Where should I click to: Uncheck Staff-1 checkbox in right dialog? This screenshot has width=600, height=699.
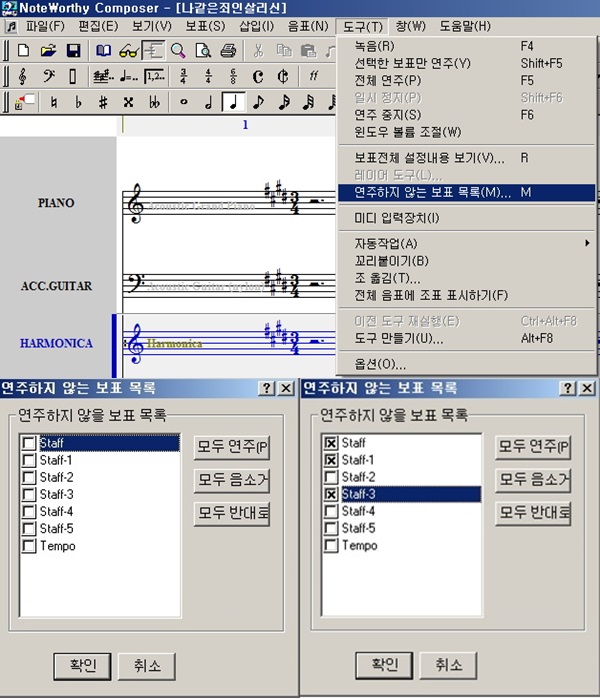coord(331,460)
